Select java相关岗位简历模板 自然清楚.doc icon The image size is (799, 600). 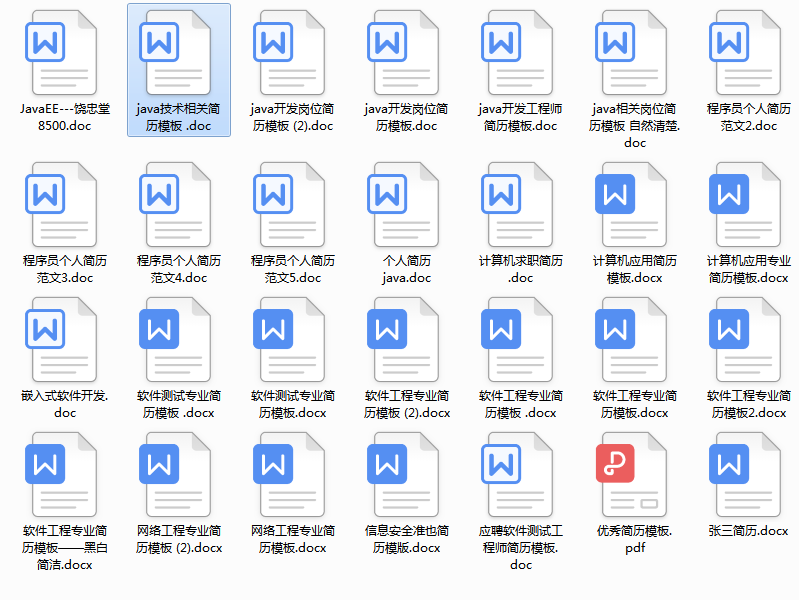click(x=632, y=53)
